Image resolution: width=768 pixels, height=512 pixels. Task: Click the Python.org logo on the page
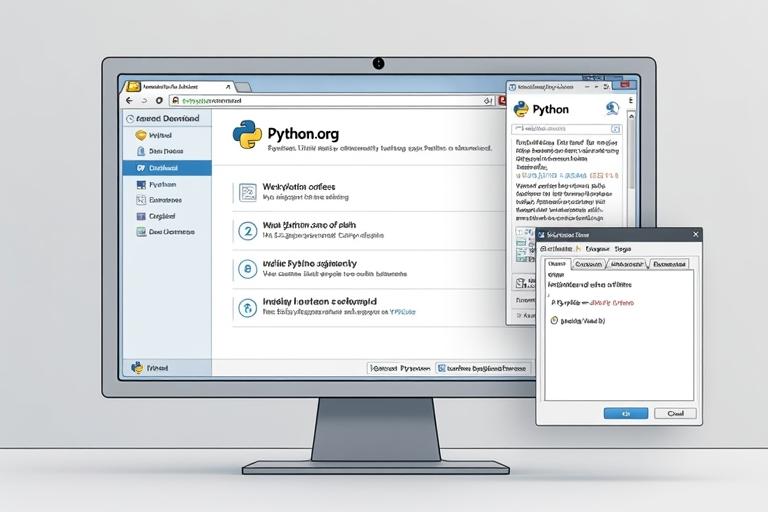(x=246, y=134)
